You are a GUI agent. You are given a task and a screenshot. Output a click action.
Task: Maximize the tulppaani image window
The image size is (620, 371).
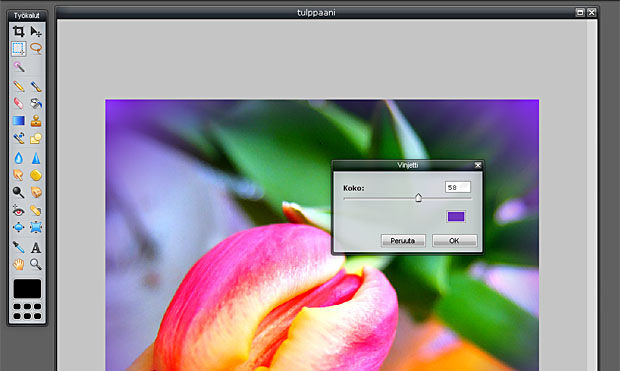(580, 12)
